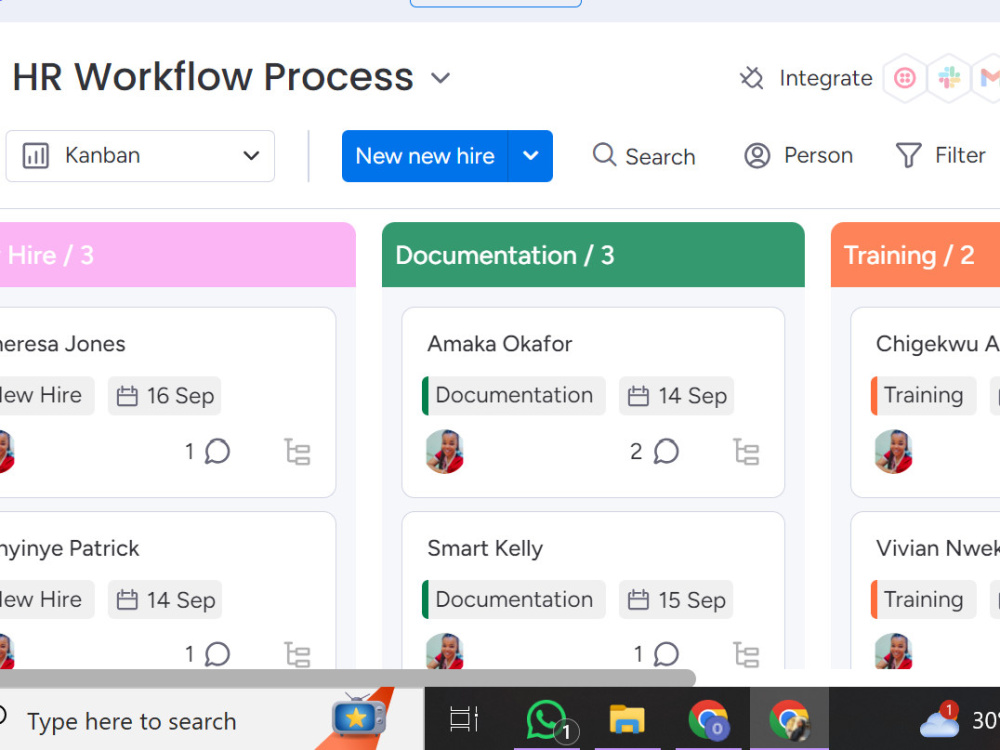
Task: Expand the HR Workflow Process title chevron
Action: tap(440, 77)
